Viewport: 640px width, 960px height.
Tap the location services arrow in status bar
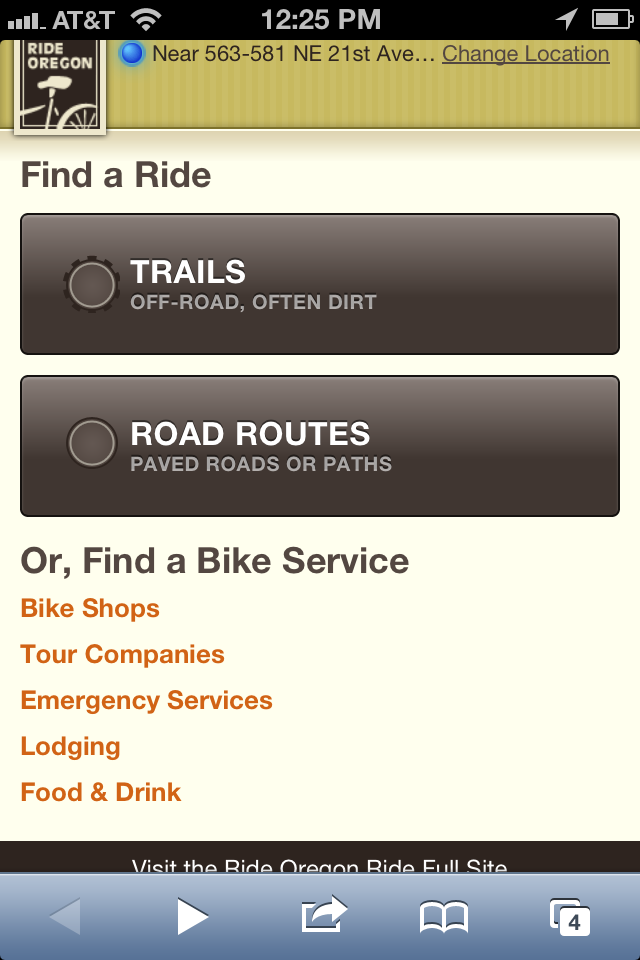(x=567, y=19)
